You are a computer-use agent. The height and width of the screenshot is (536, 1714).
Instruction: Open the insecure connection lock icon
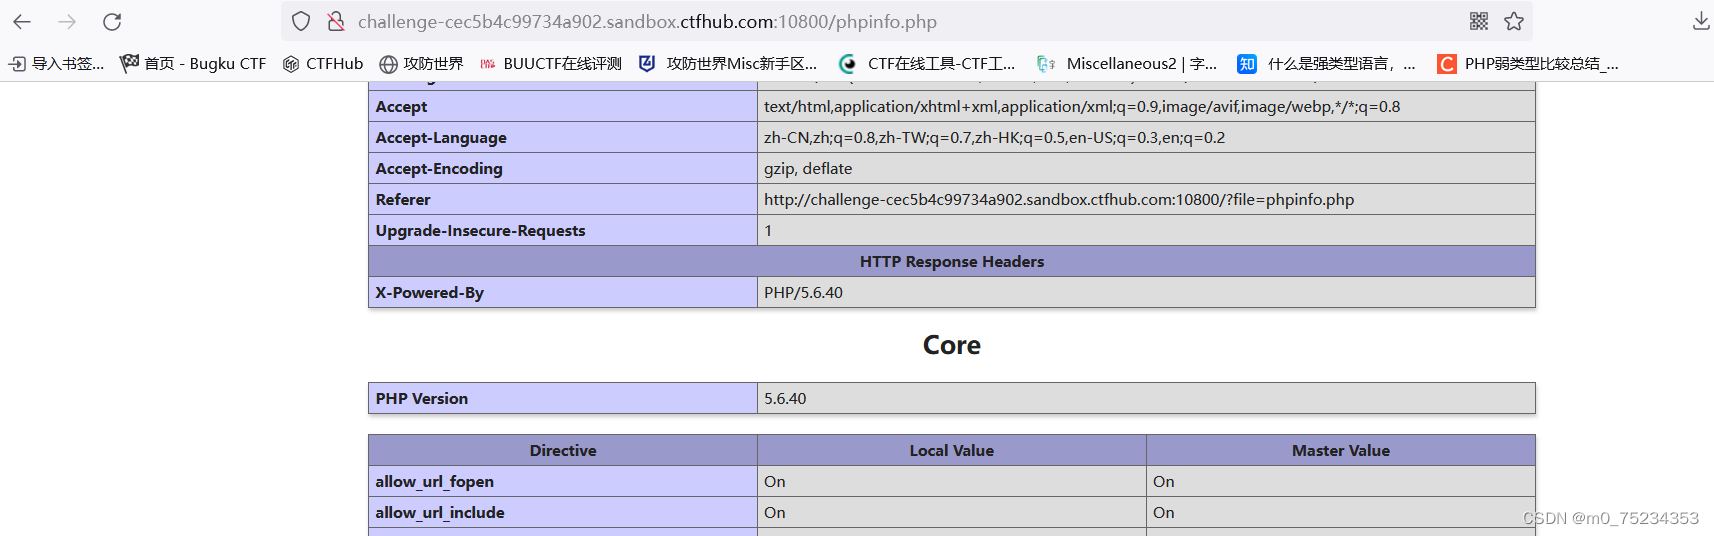(x=336, y=21)
